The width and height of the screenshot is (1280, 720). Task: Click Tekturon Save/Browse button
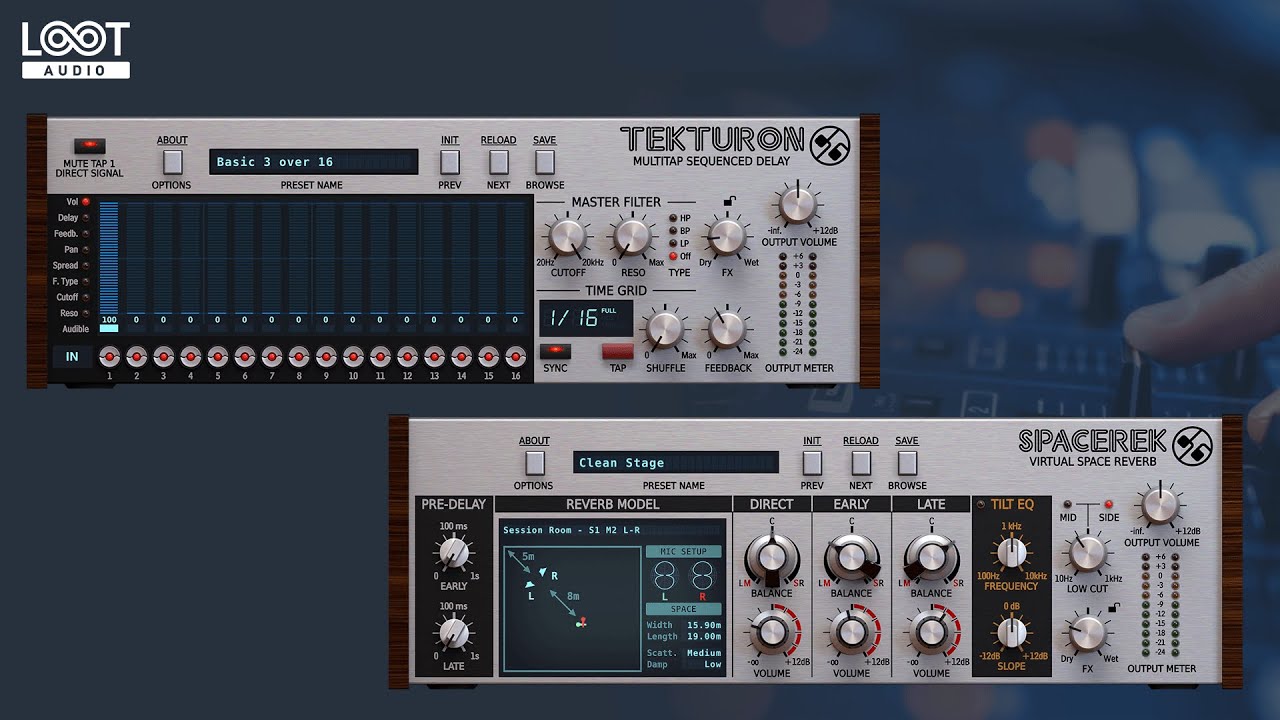click(x=545, y=161)
